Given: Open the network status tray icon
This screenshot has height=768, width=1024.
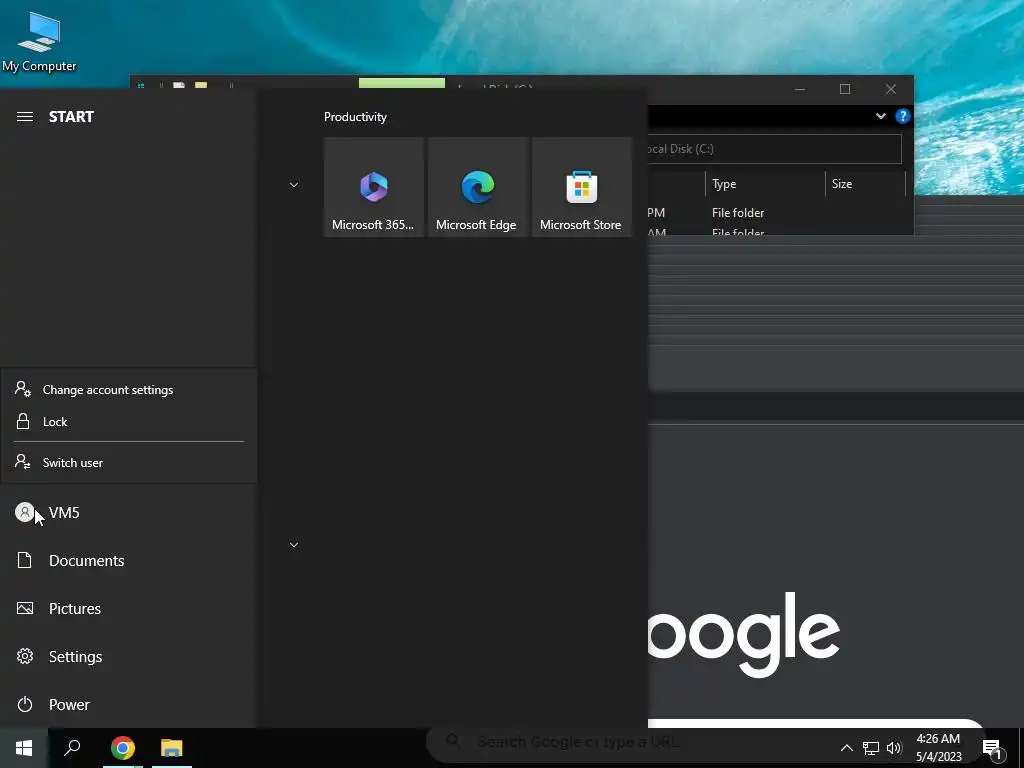Looking at the screenshot, I should (x=871, y=748).
